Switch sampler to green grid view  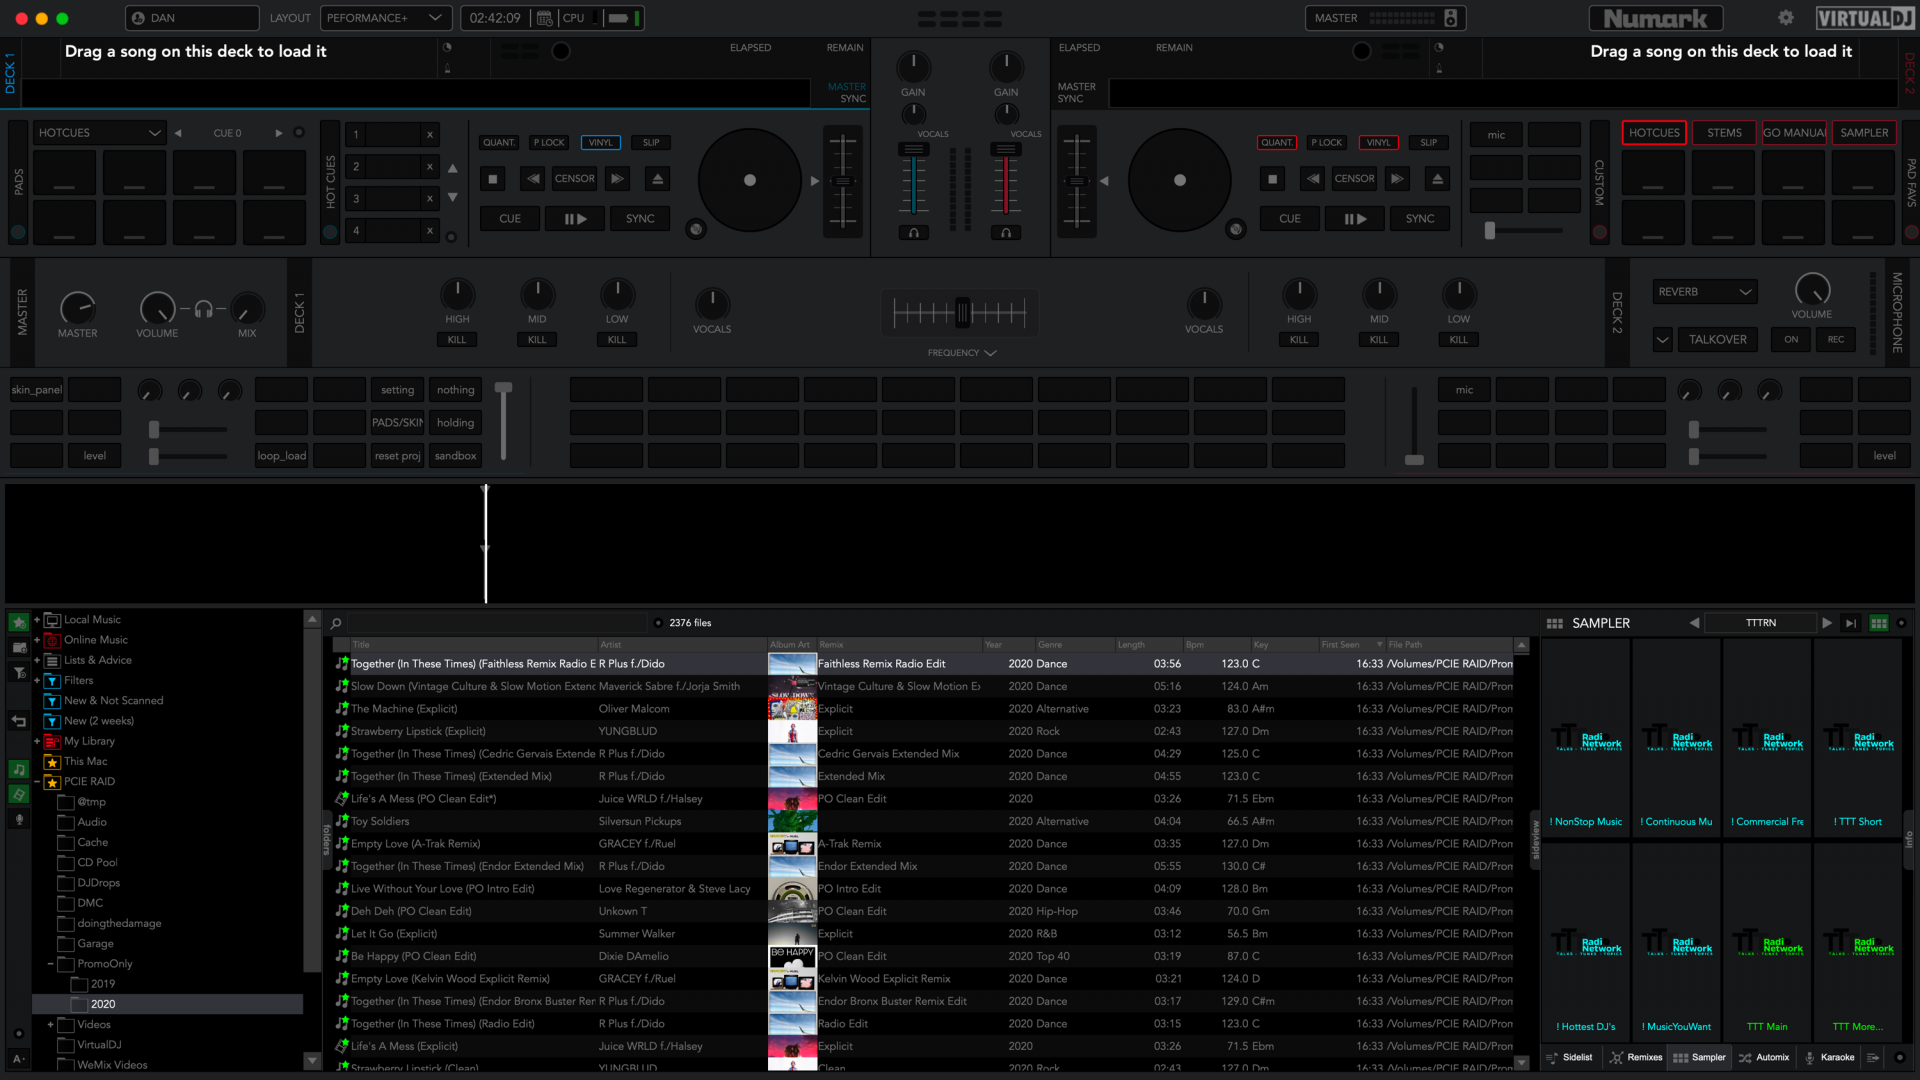pos(1879,623)
